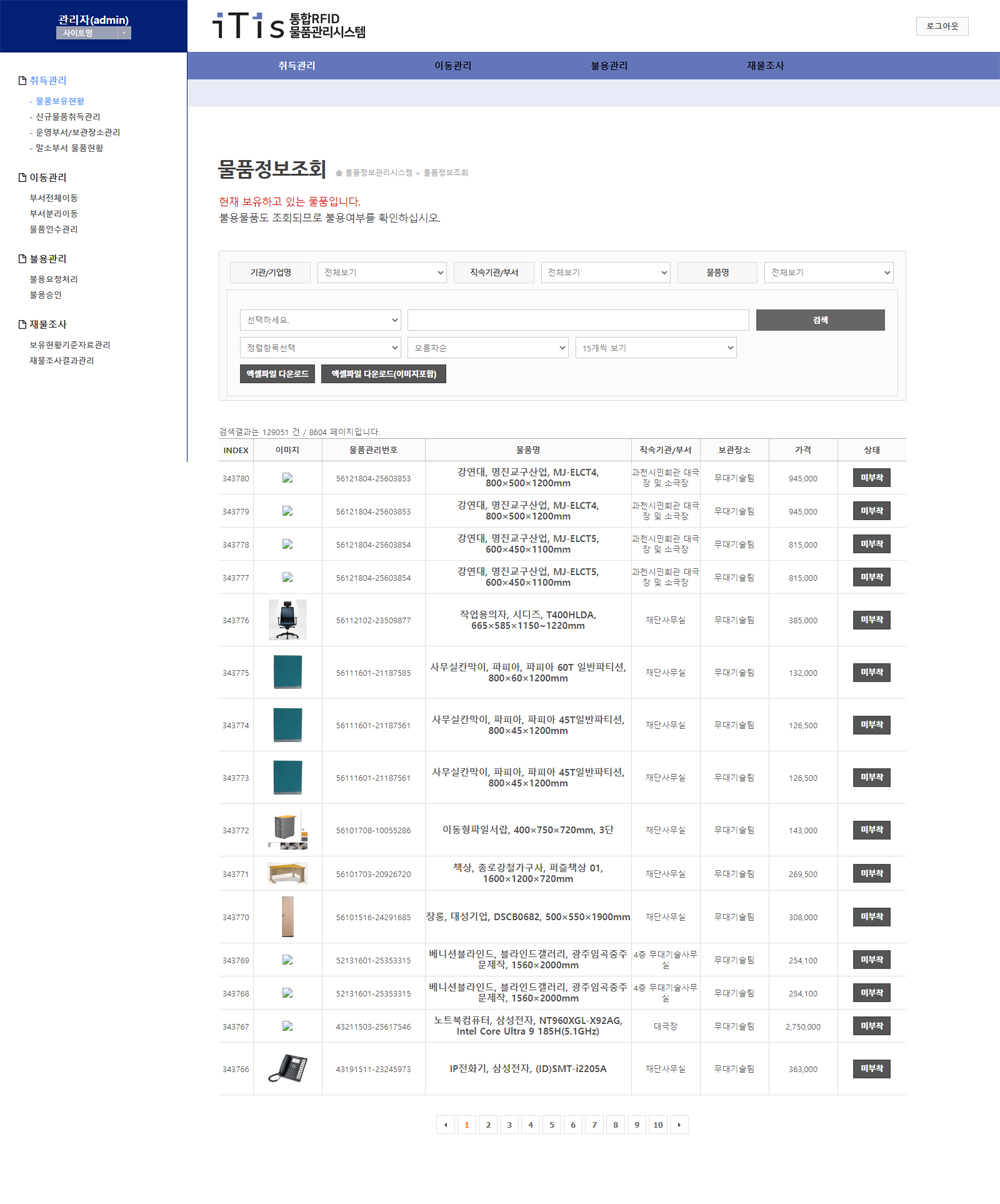Click home icon in breadcrumb
Image resolution: width=1000 pixels, height=1204 pixels.
(x=339, y=173)
